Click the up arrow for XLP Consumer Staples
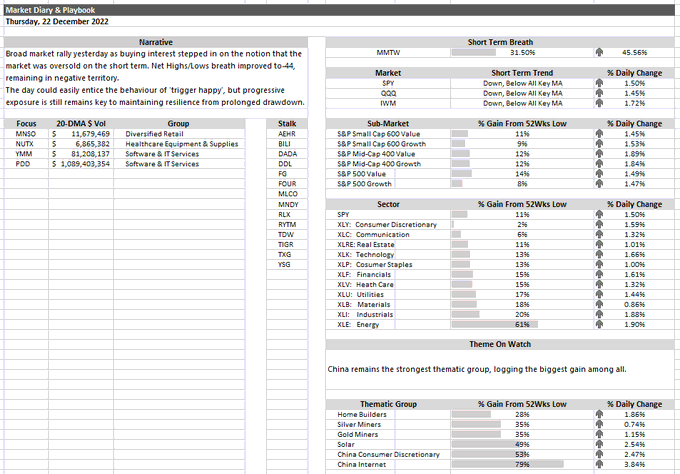The height and width of the screenshot is (474, 680). click(599, 264)
